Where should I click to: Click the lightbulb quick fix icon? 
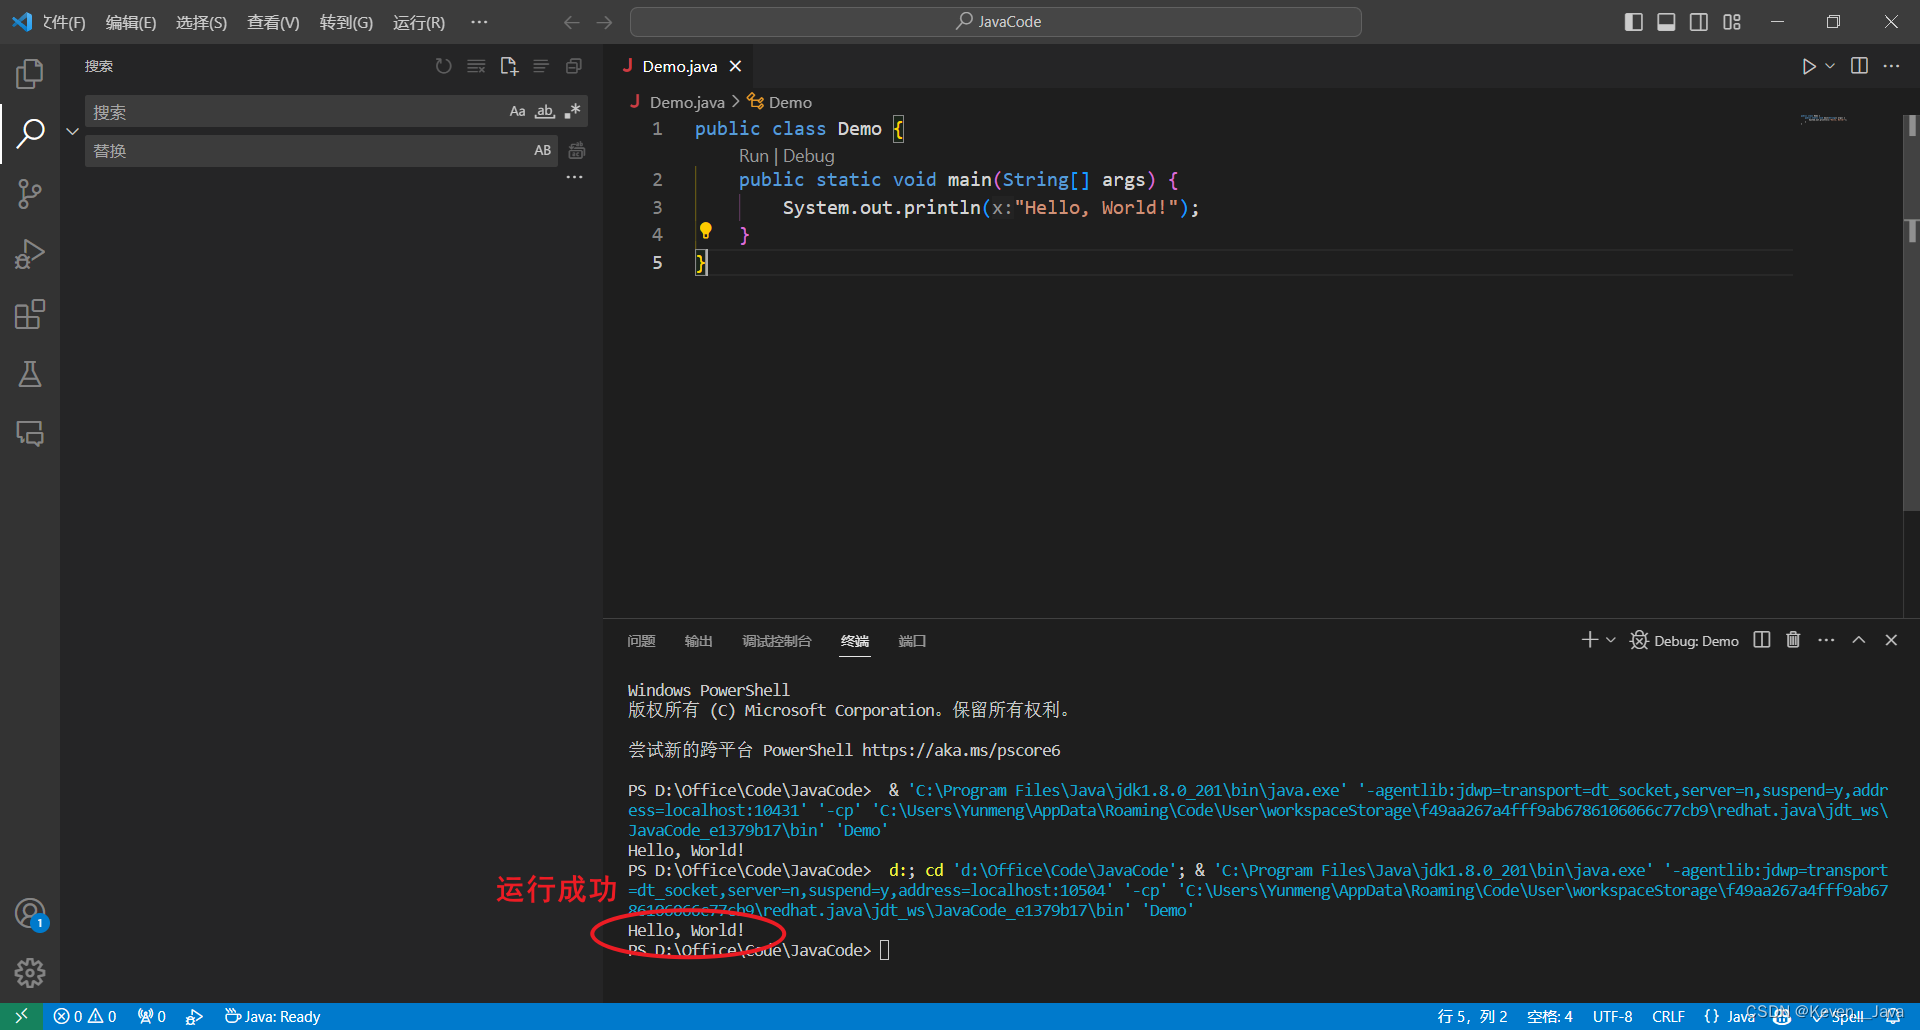(x=706, y=231)
